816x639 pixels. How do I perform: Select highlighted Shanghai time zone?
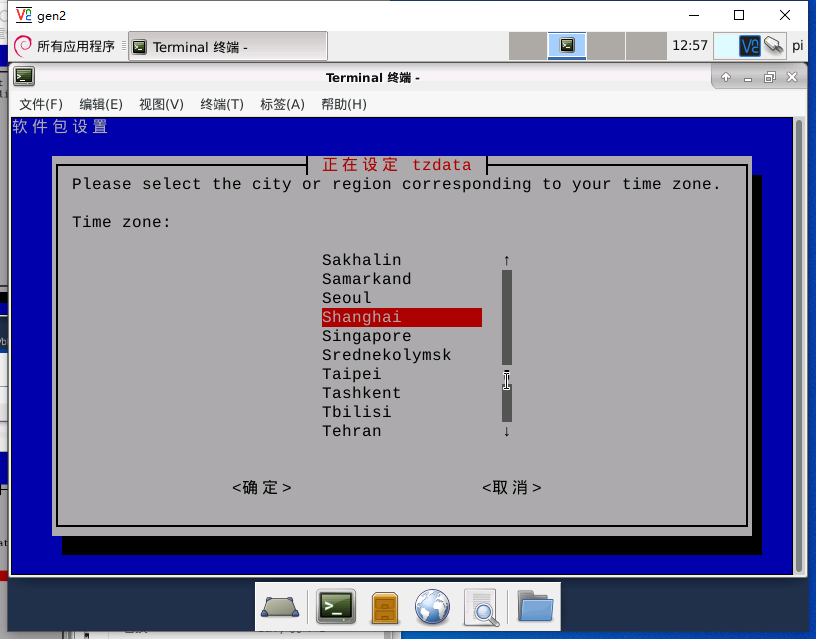click(402, 317)
